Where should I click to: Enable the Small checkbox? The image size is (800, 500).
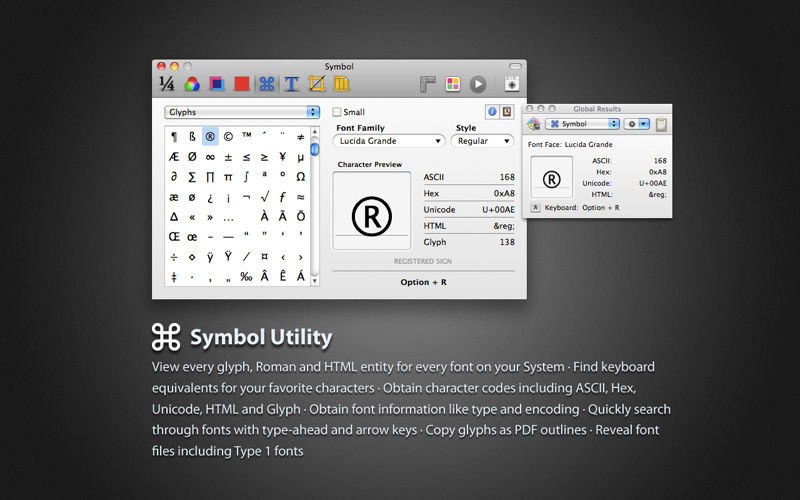click(x=337, y=112)
